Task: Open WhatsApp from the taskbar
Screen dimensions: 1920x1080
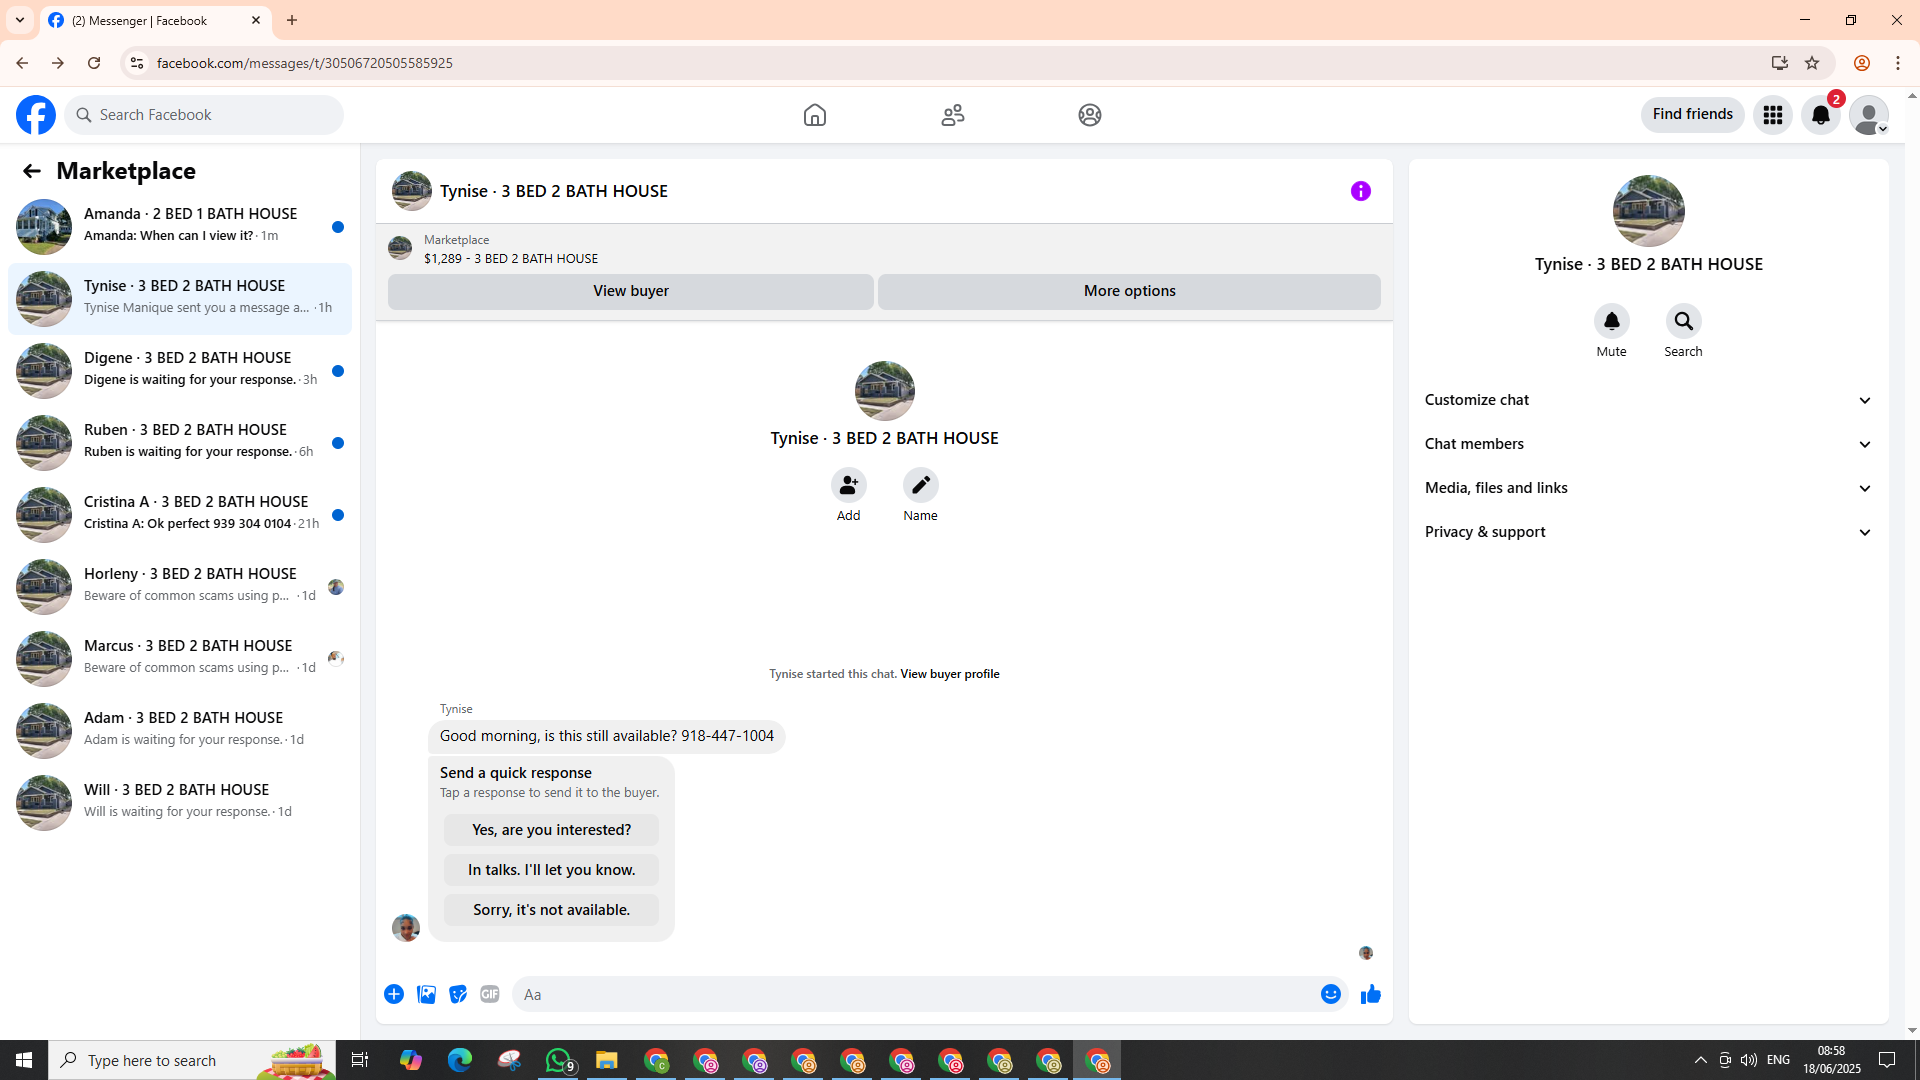Action: (x=558, y=1060)
